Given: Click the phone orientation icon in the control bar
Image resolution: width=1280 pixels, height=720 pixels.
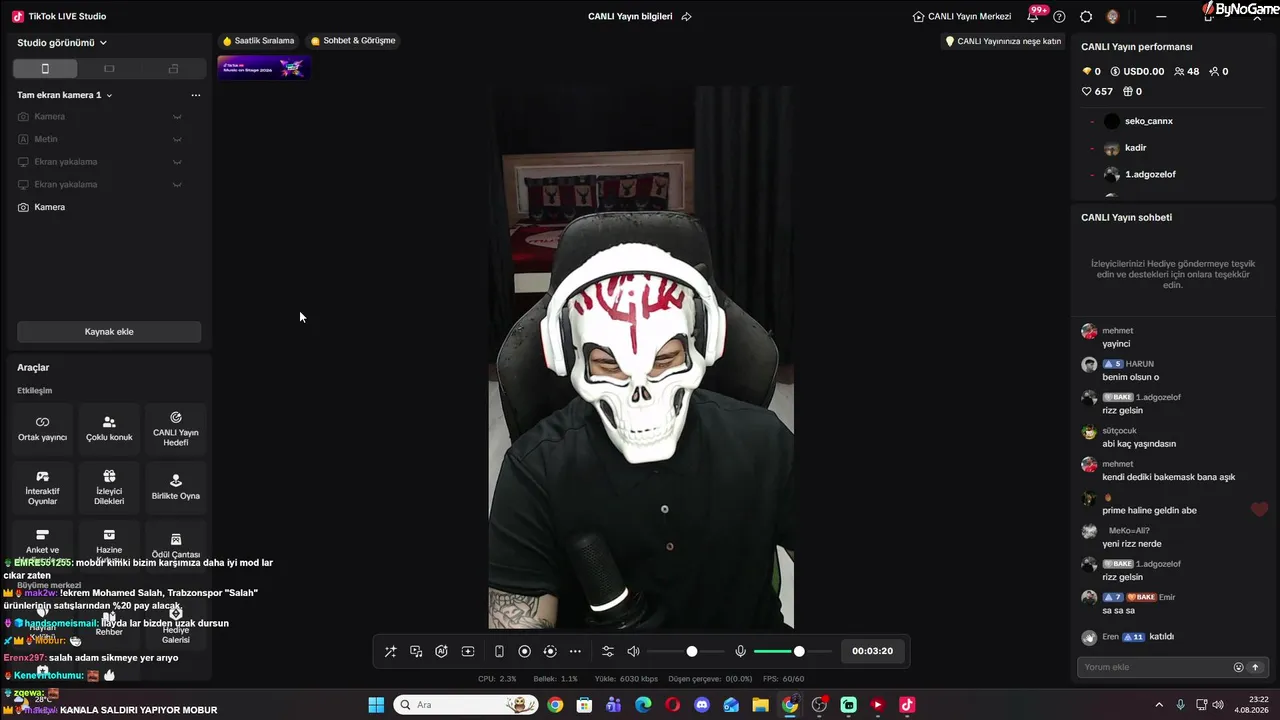Looking at the screenshot, I should tap(499, 651).
